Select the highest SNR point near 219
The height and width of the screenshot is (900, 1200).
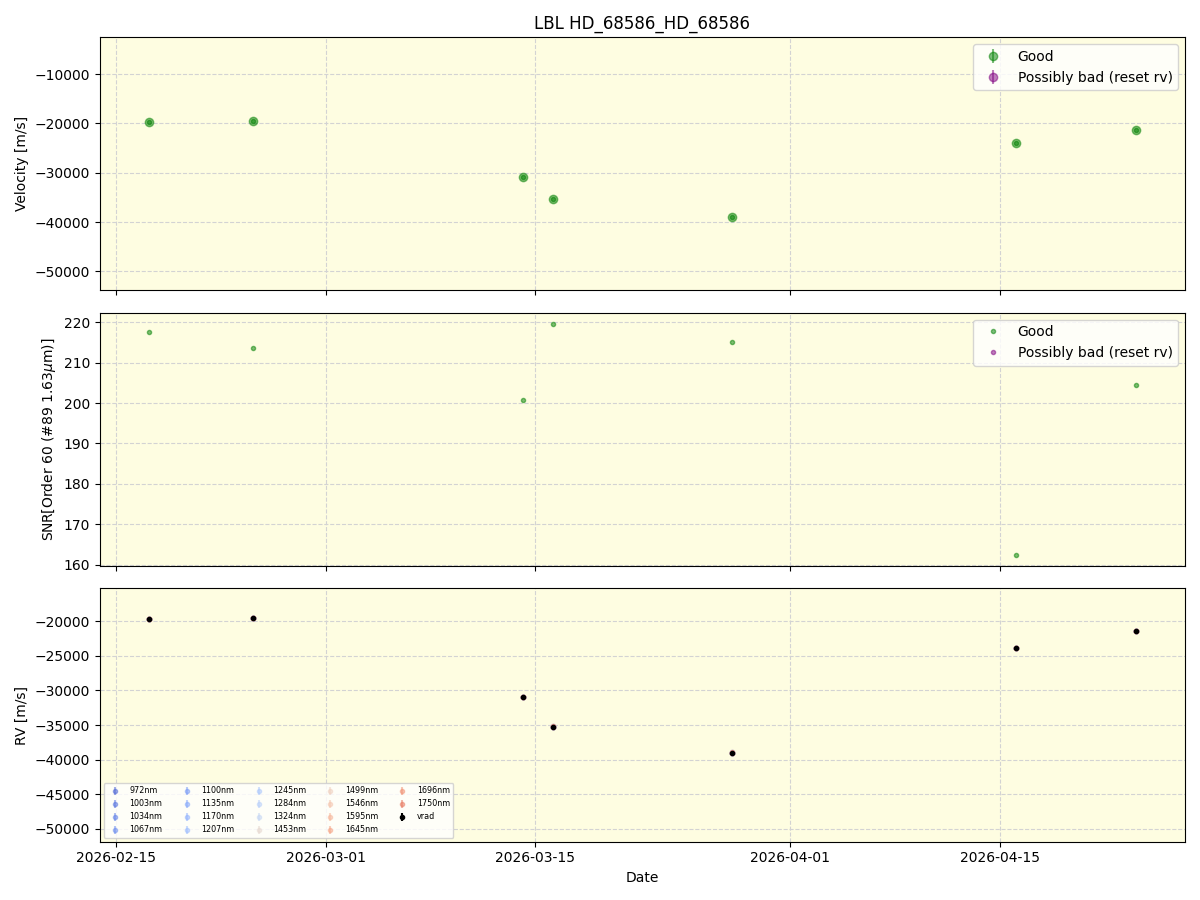click(553, 324)
